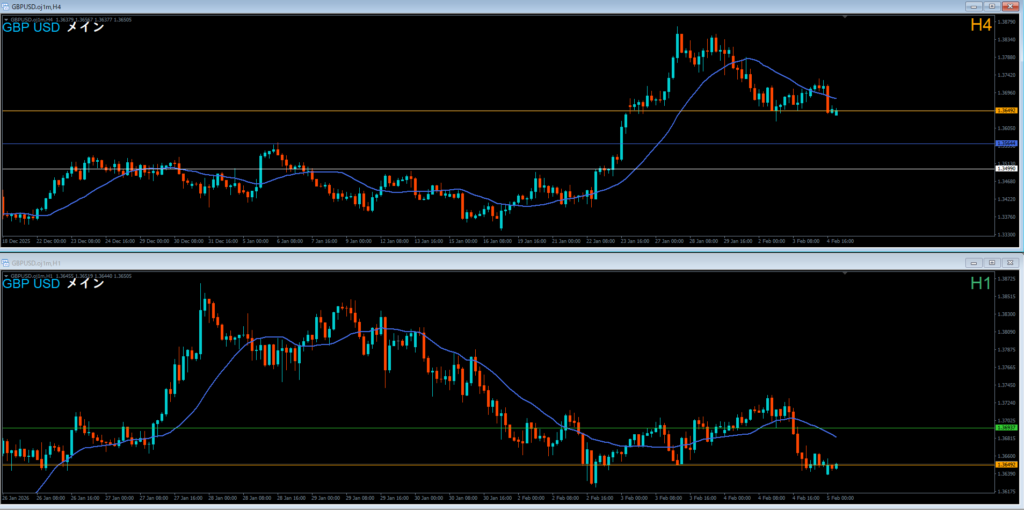Click the H1 chart window's title bar icon
The image size is (1024, 510).
tap(6, 261)
